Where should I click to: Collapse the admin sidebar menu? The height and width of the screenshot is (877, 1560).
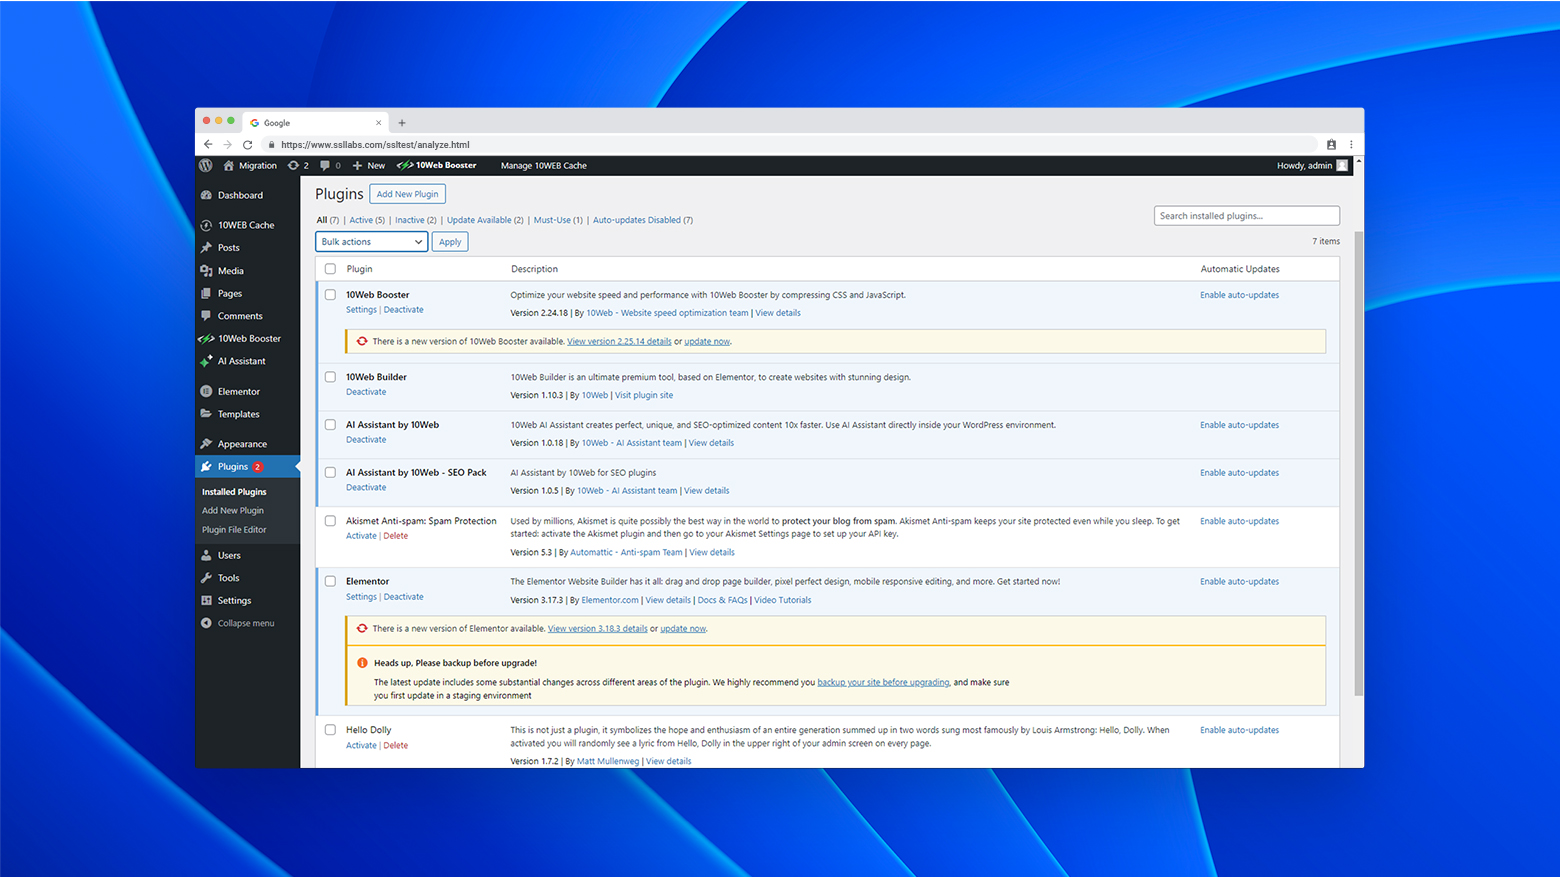tap(238, 622)
